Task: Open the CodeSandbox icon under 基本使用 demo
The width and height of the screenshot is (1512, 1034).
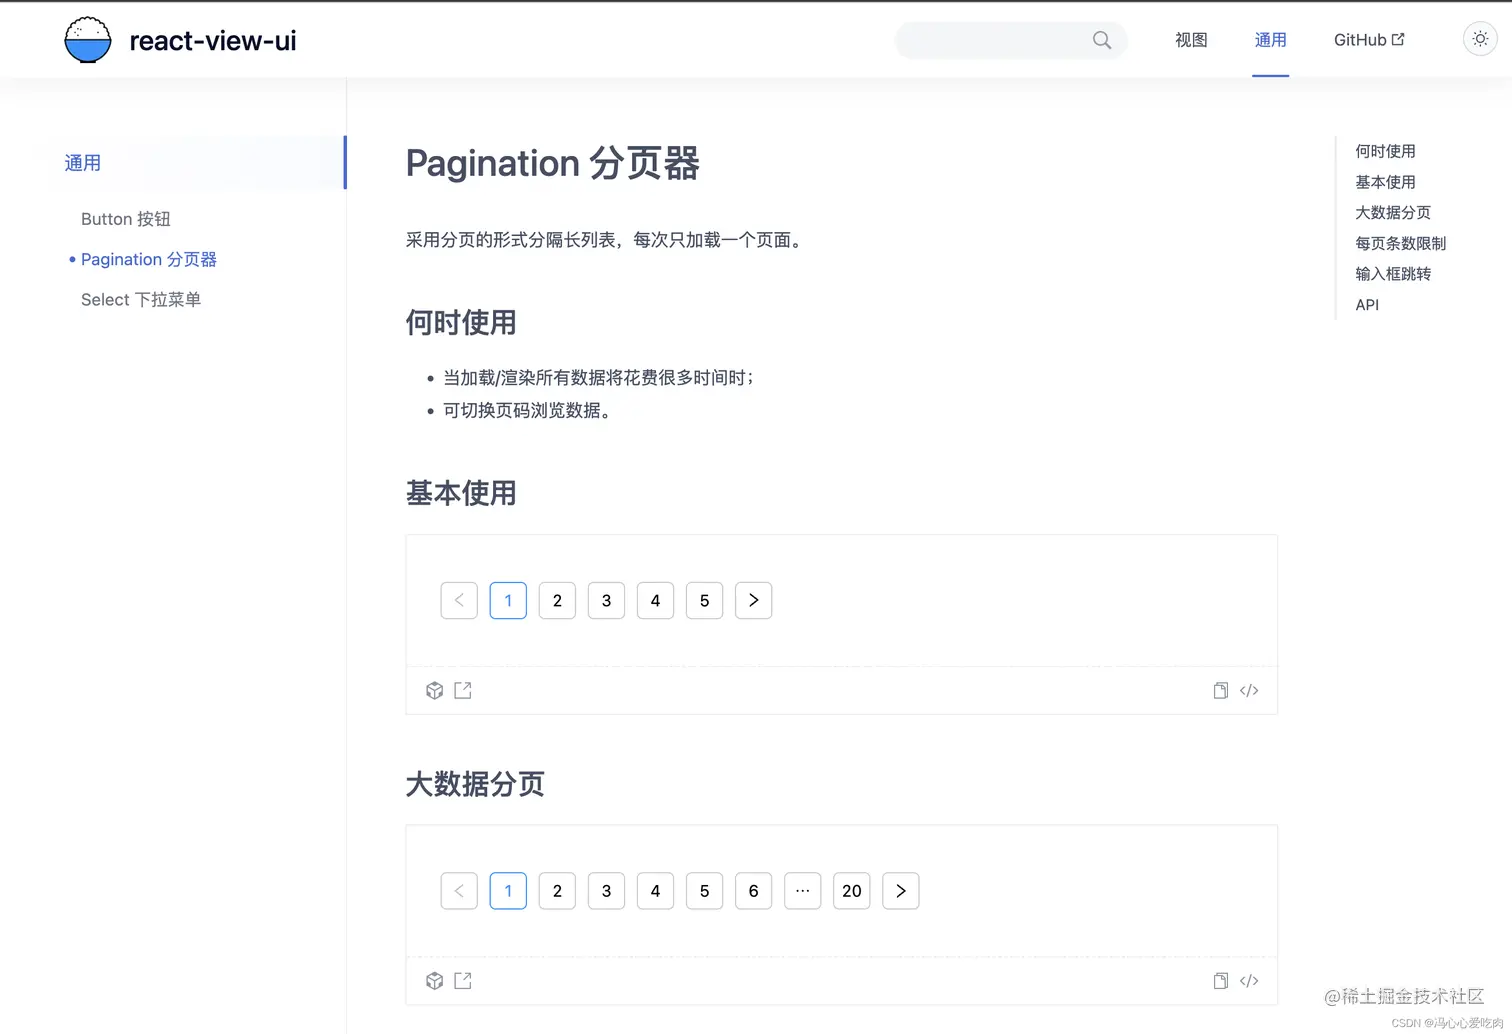Action: point(434,690)
